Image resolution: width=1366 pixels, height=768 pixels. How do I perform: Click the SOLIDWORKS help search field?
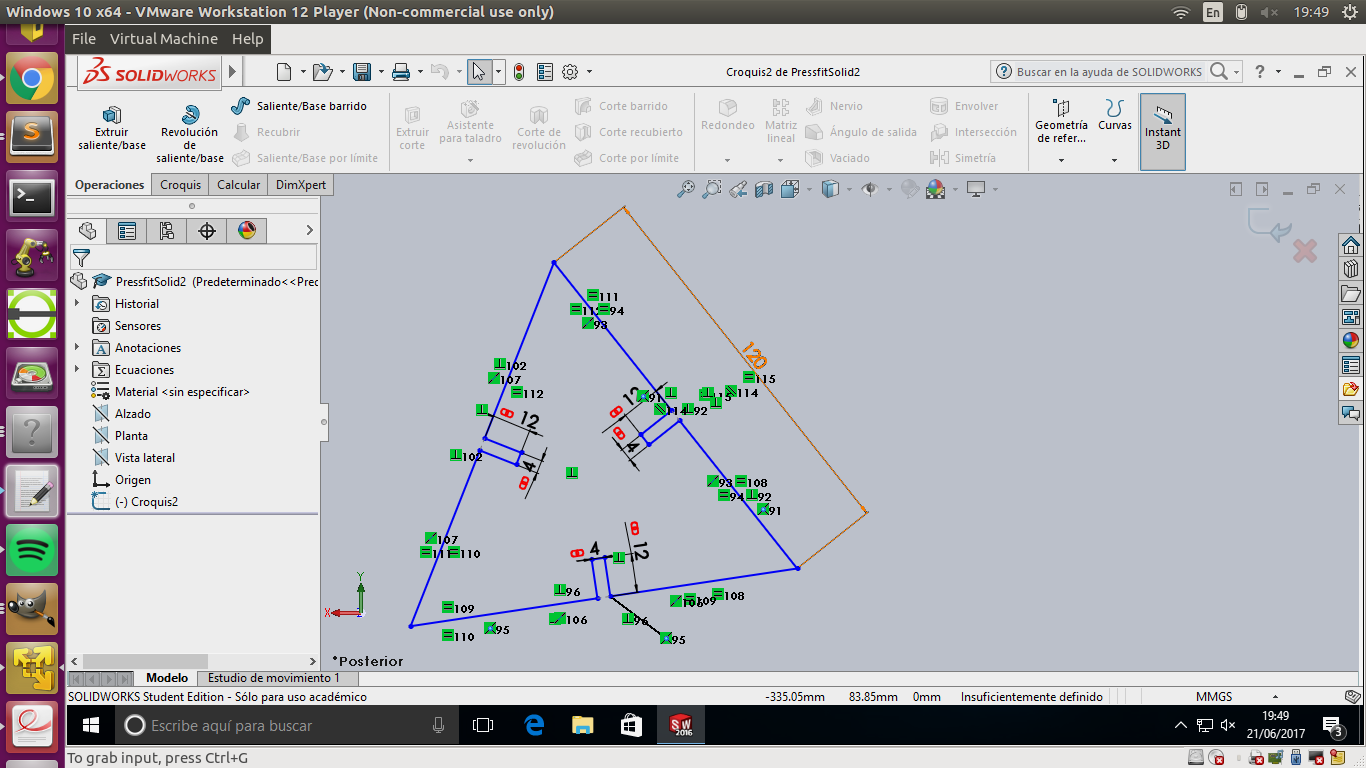tap(1108, 72)
